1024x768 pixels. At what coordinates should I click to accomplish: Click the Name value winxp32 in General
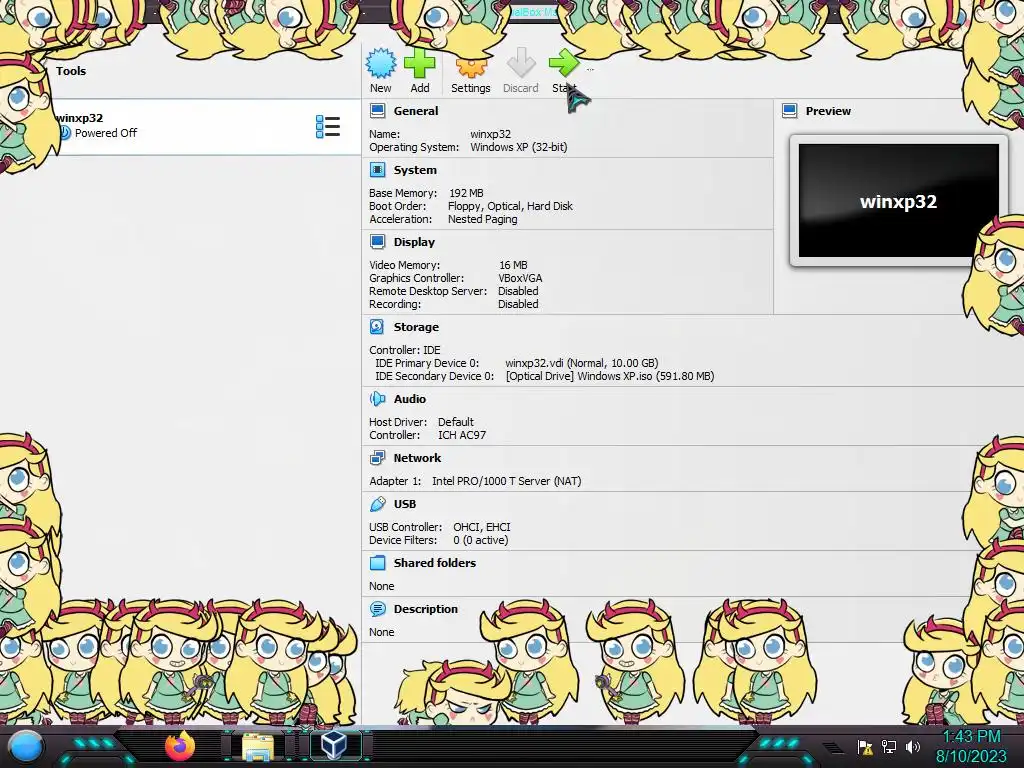[490, 134]
